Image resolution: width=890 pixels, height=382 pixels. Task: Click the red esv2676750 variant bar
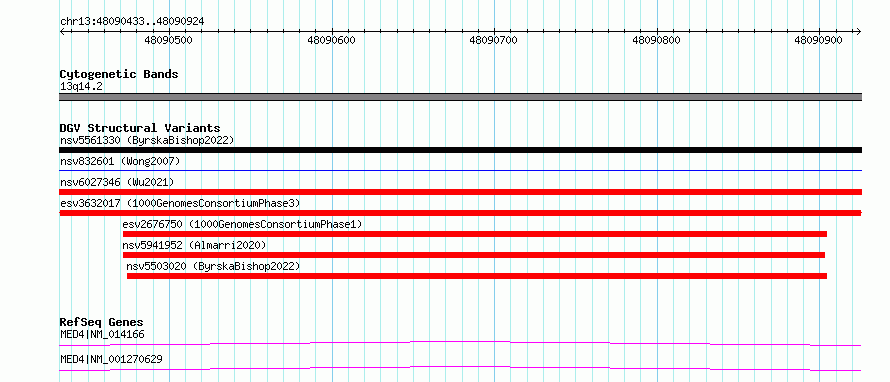click(x=475, y=234)
